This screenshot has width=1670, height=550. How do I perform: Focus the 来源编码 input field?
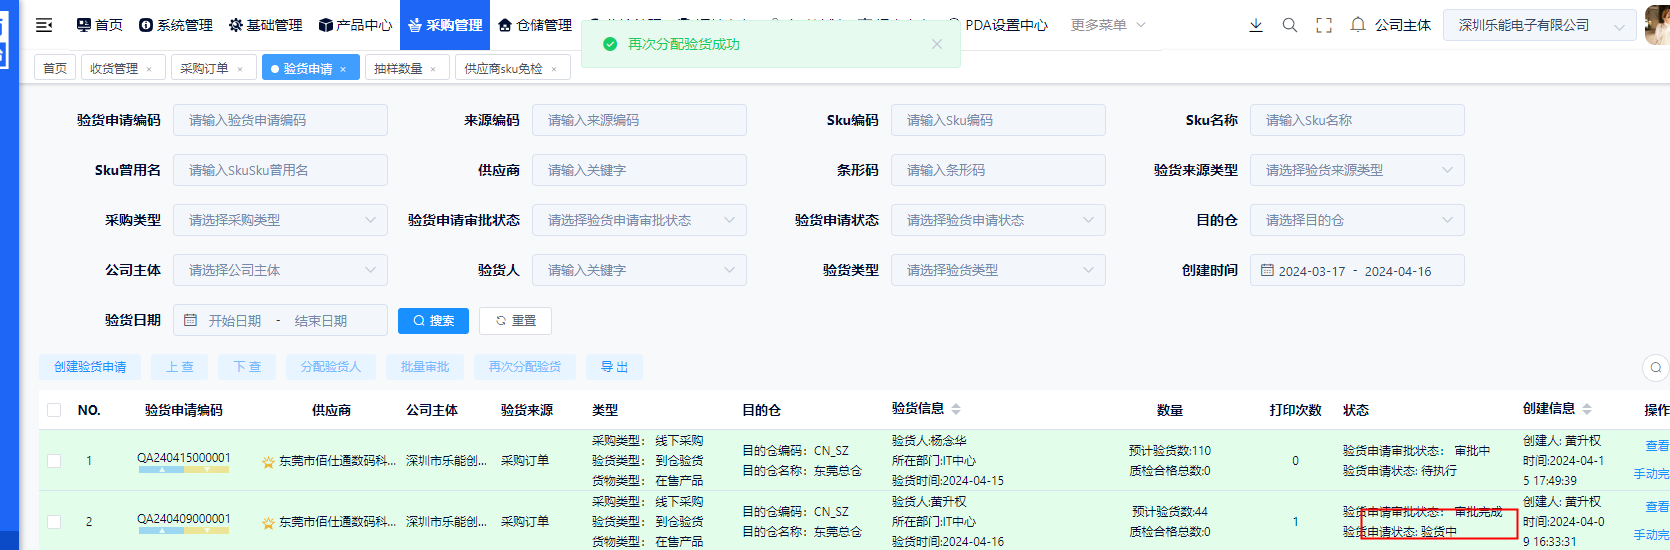click(x=639, y=120)
